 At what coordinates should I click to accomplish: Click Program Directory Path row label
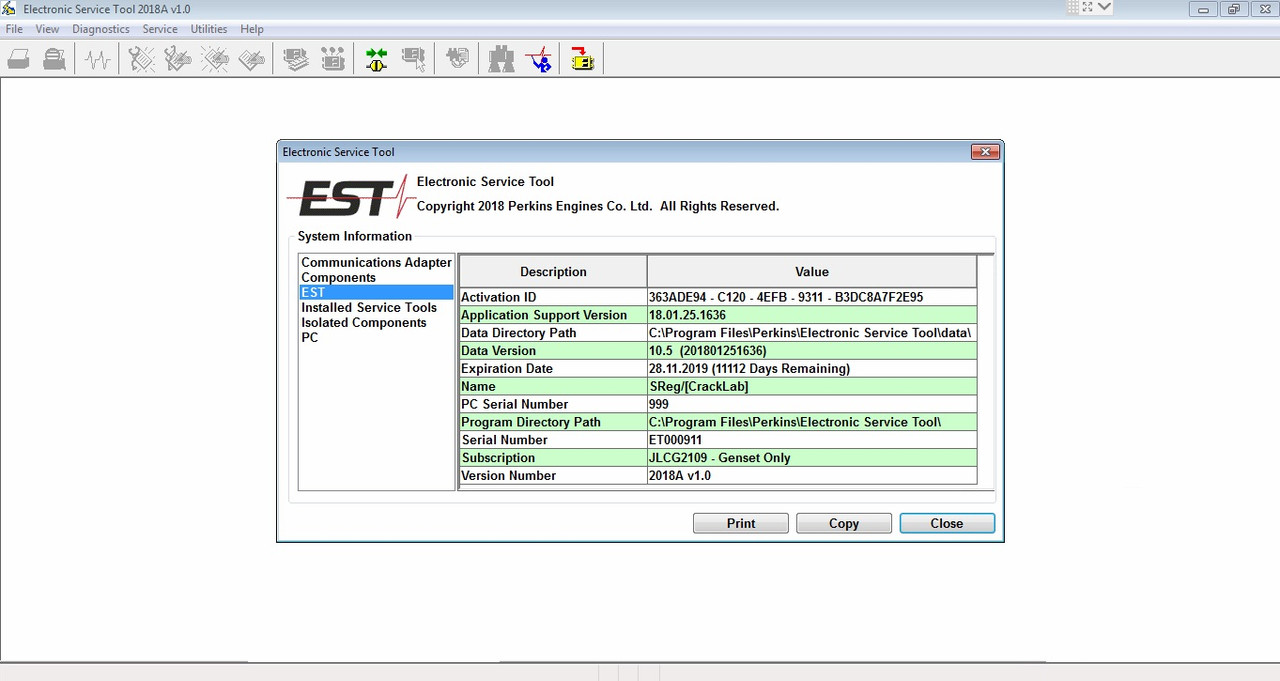[553, 423]
